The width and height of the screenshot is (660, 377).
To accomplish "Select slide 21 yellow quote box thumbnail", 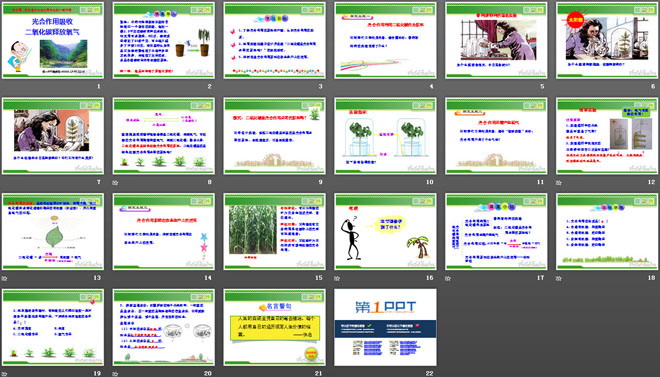I will point(274,327).
